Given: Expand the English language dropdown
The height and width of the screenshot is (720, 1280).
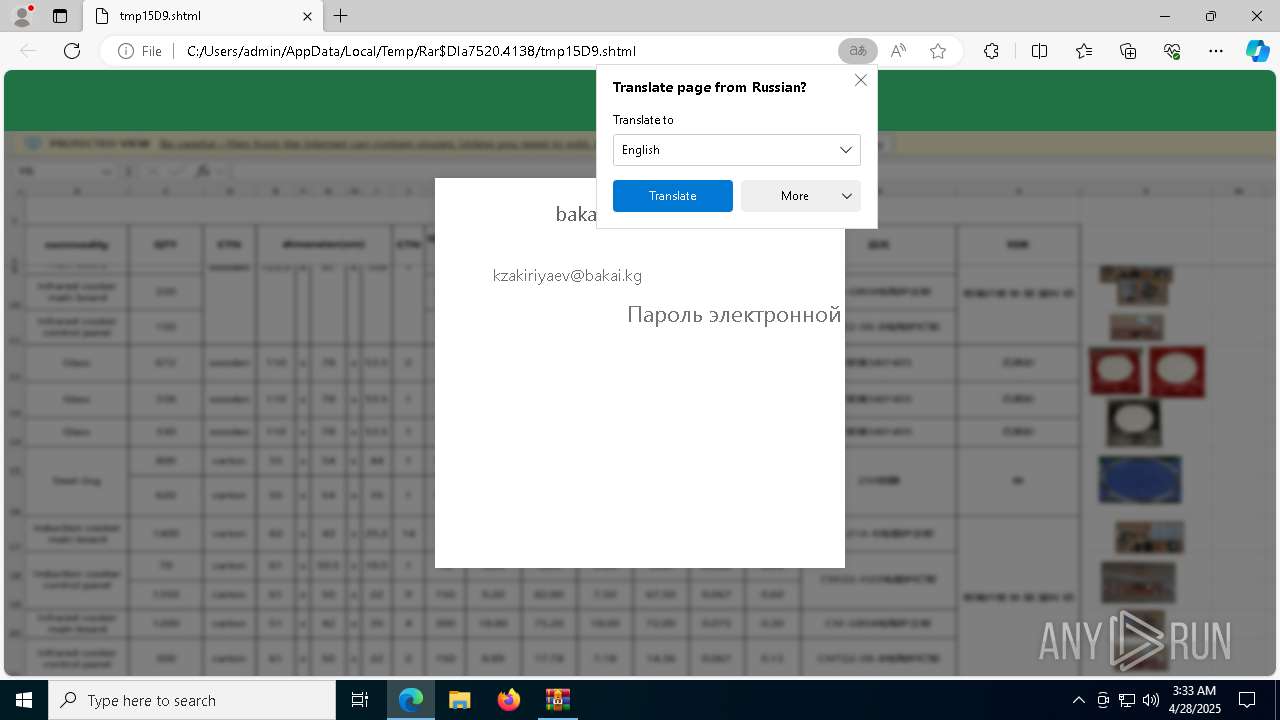Looking at the screenshot, I should (736, 150).
